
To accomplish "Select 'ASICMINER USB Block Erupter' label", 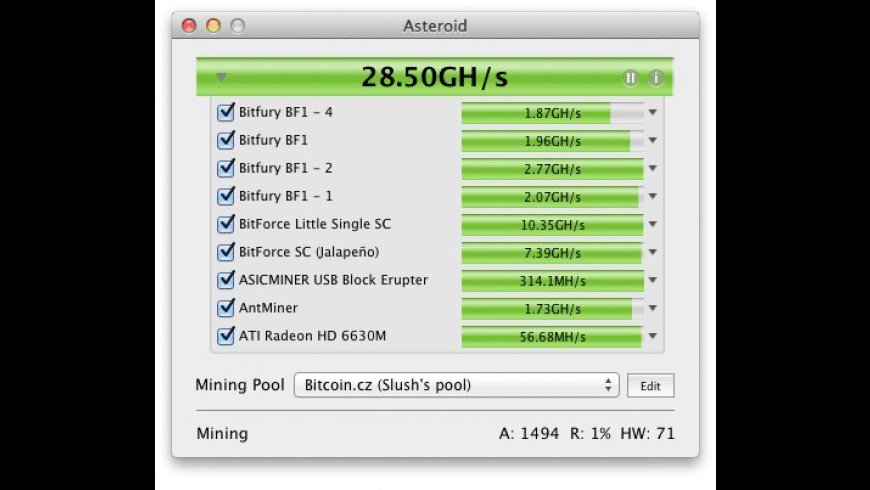I will coord(333,280).
